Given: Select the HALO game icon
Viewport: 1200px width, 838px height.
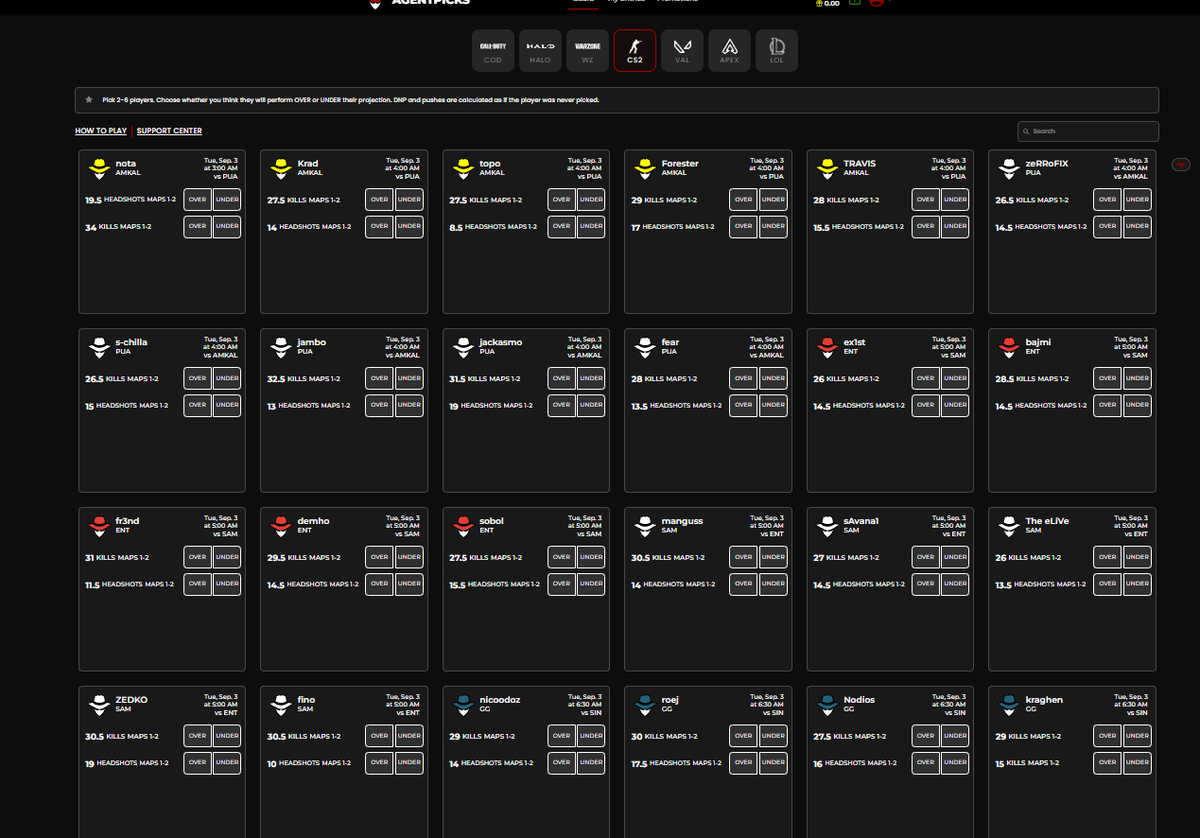Looking at the screenshot, I should point(540,50).
